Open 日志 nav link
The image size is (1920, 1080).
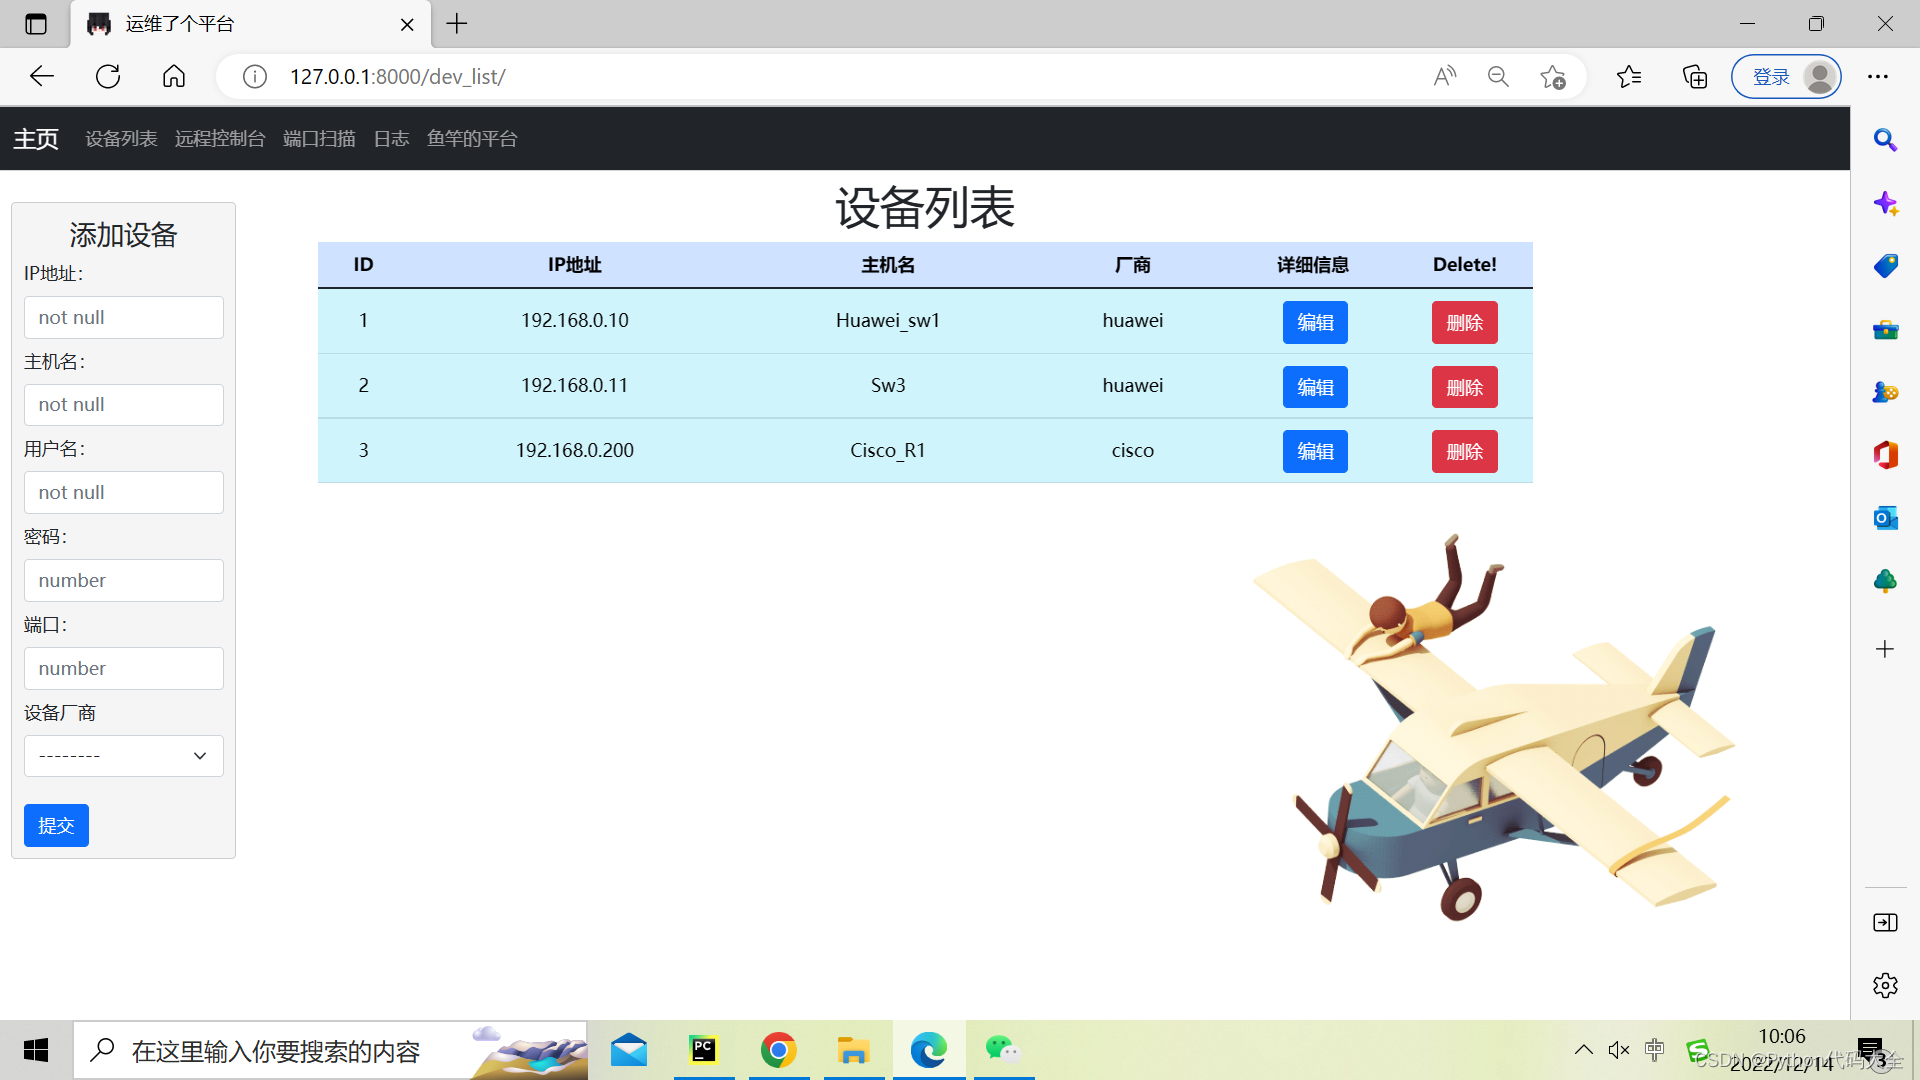coord(391,139)
